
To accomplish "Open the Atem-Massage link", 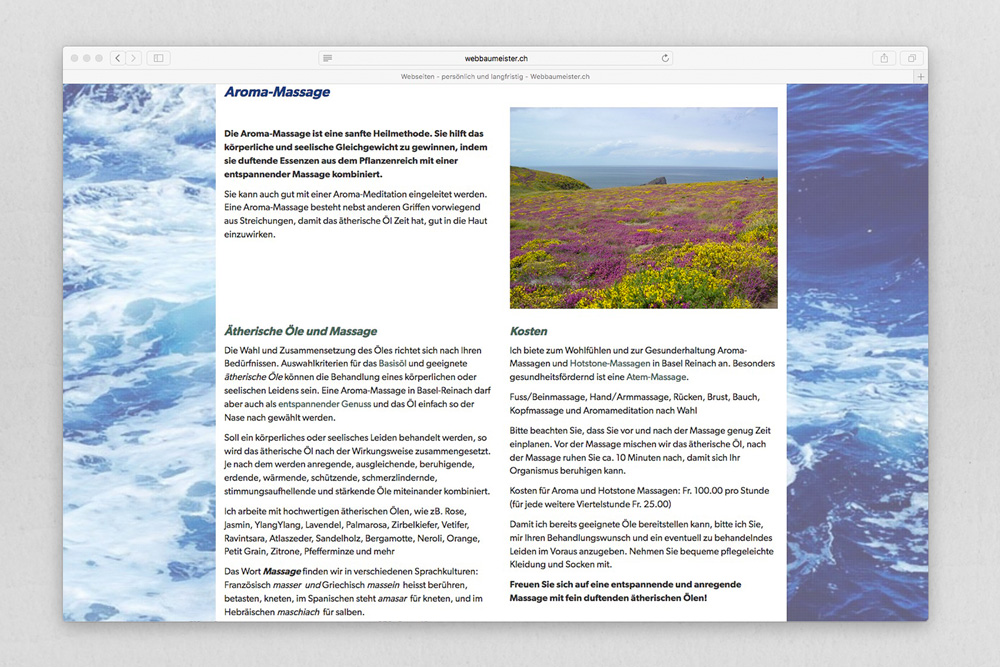I will pos(656,377).
